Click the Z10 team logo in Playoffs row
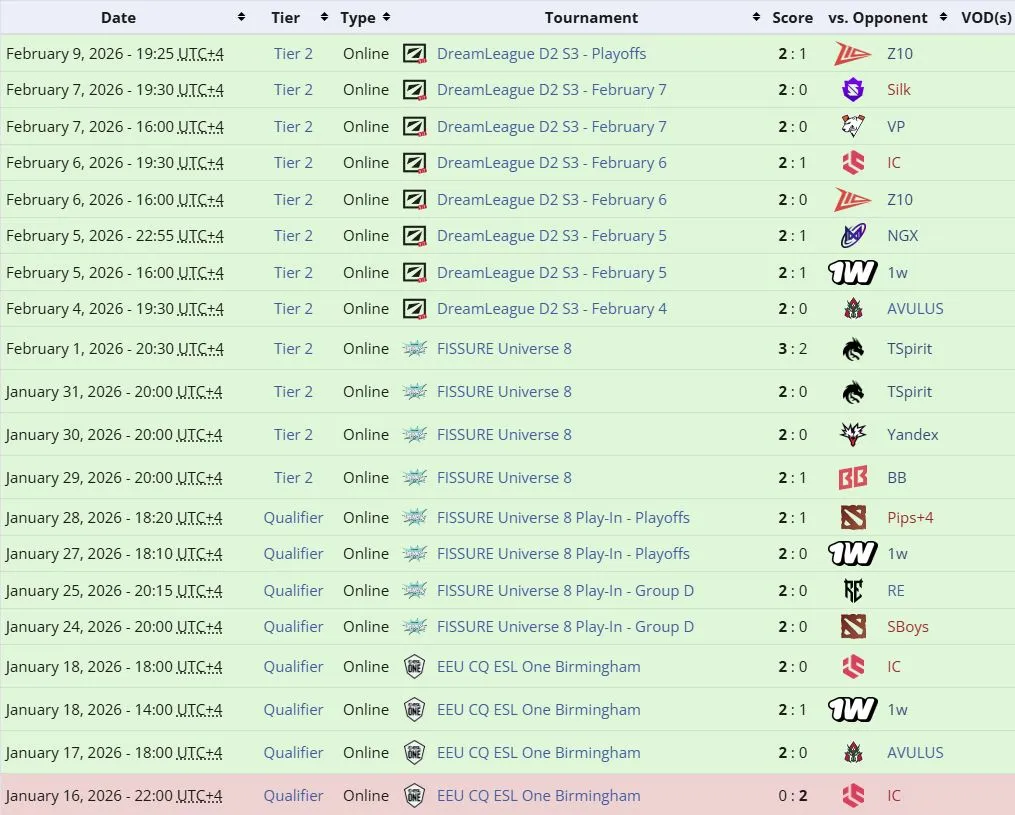This screenshot has height=815, width=1015. 853,54
